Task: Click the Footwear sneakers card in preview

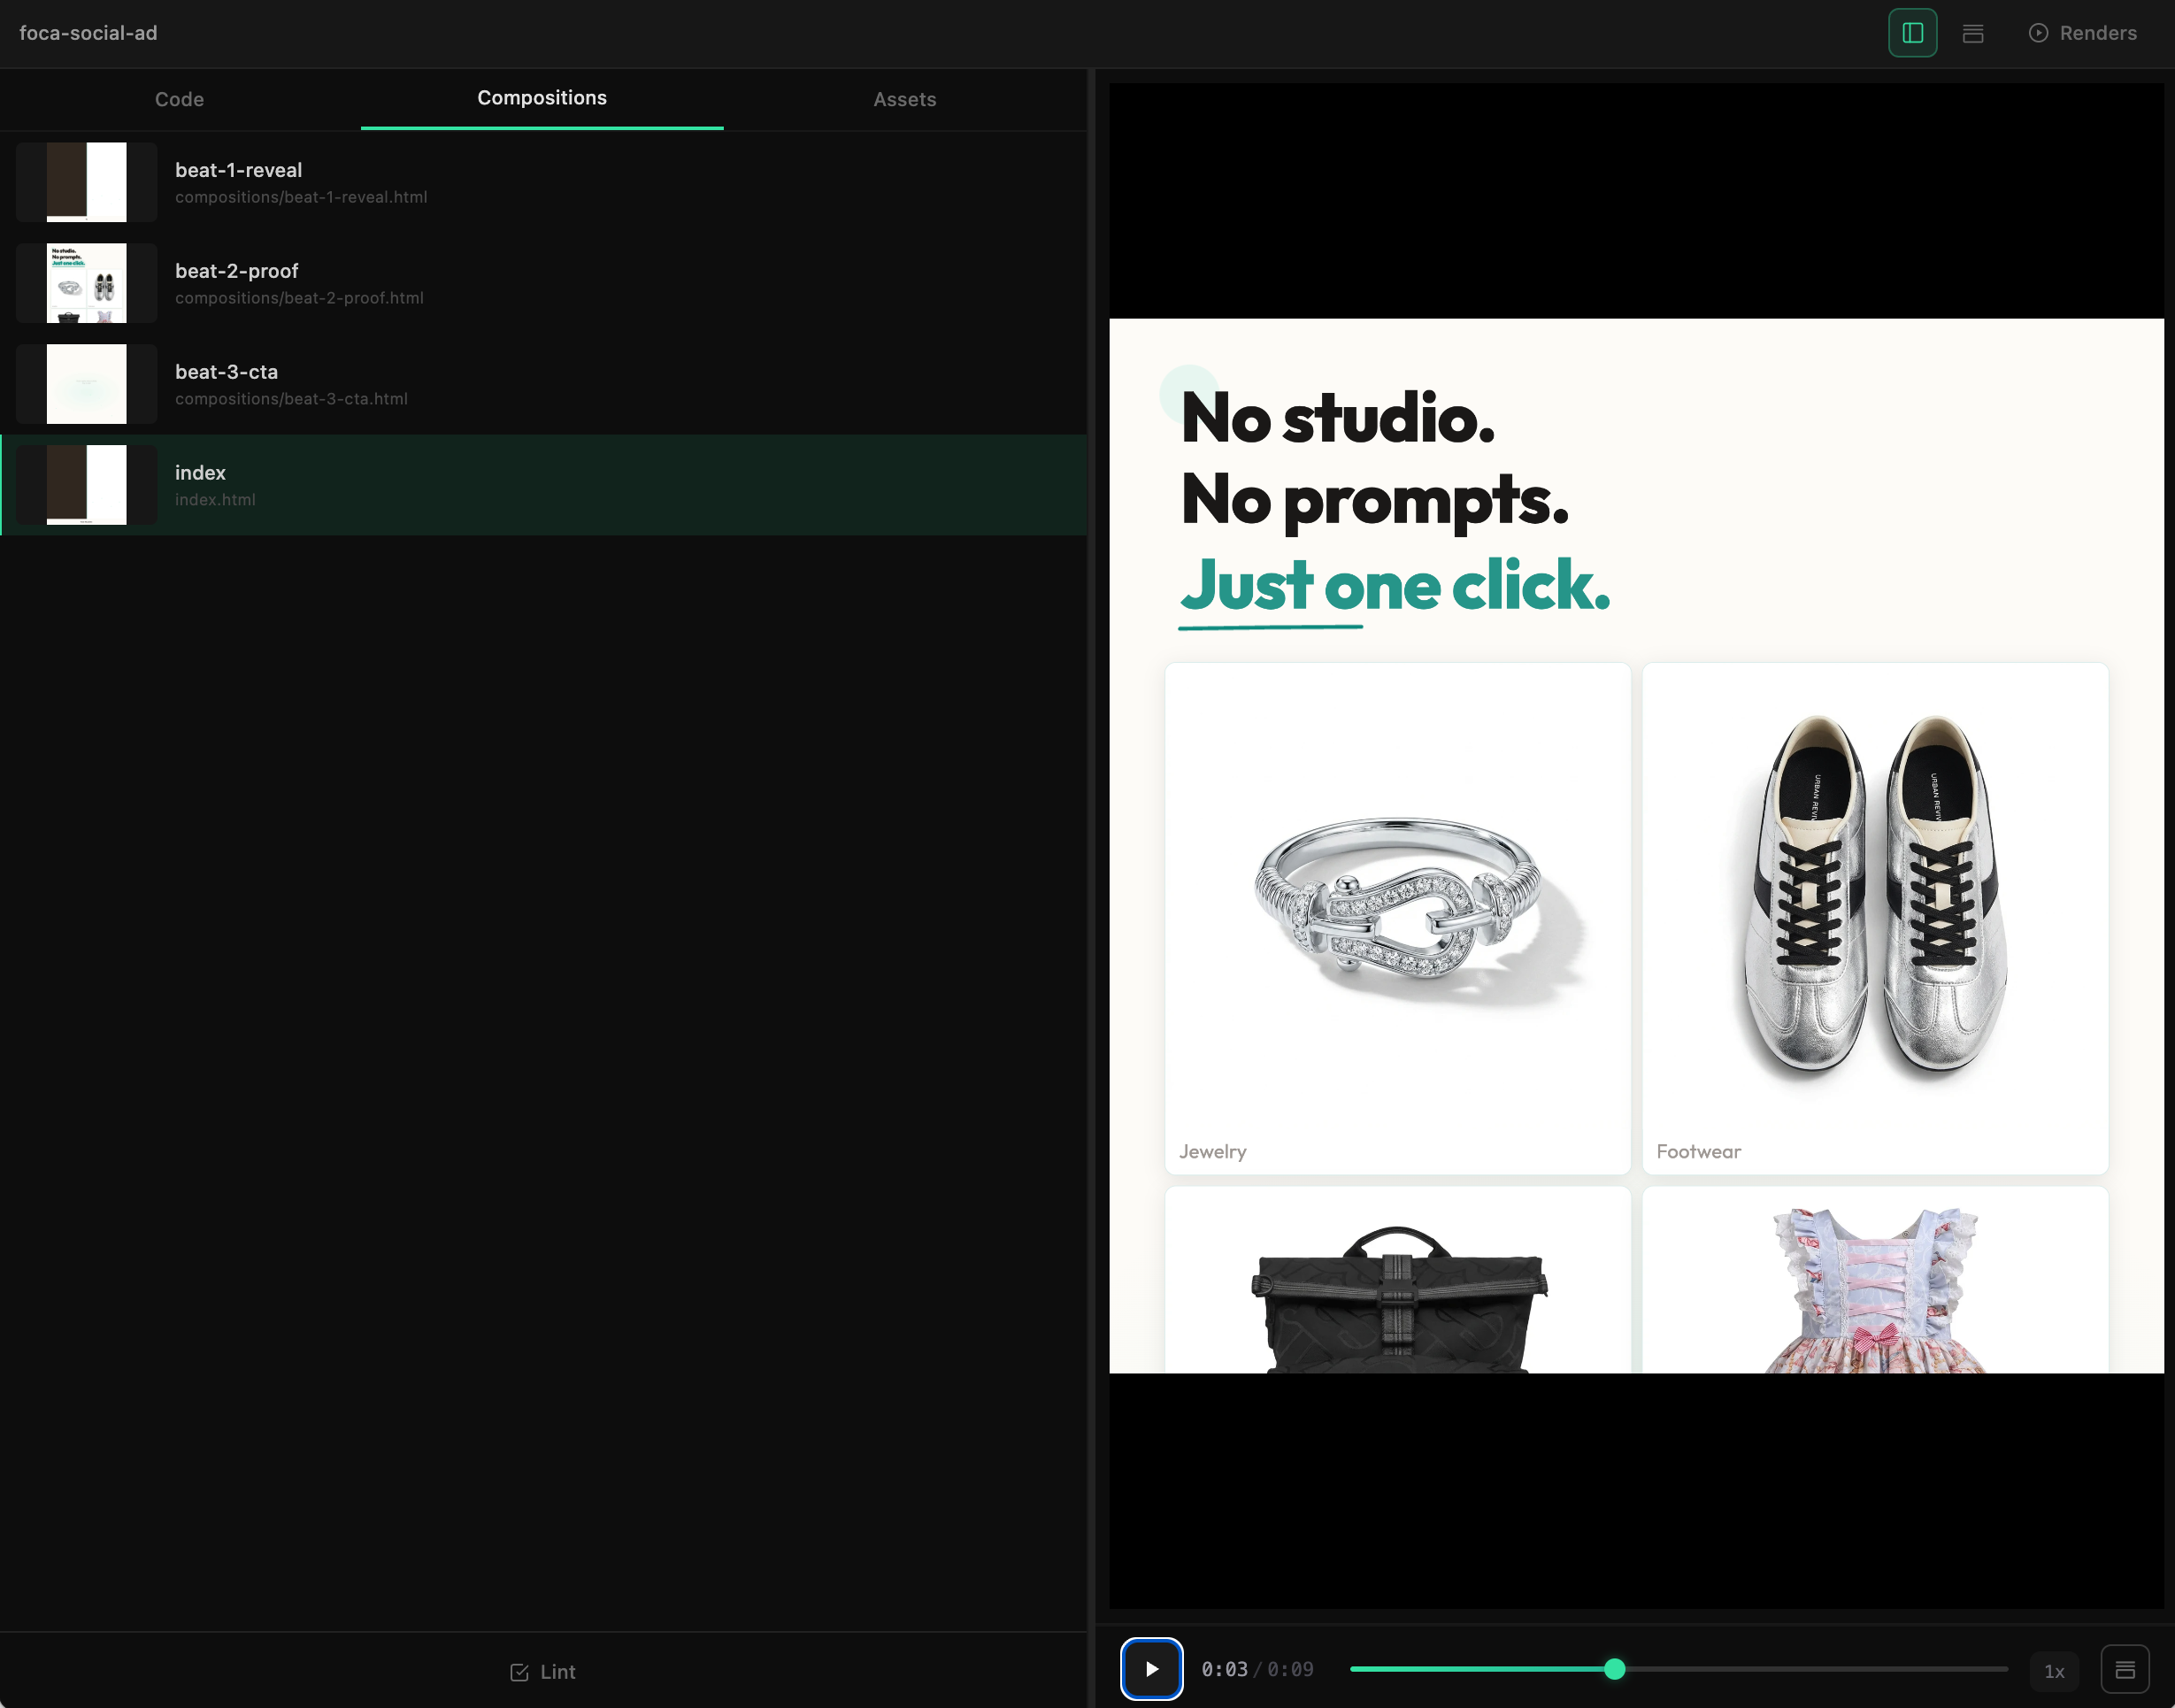Action: [1874, 917]
